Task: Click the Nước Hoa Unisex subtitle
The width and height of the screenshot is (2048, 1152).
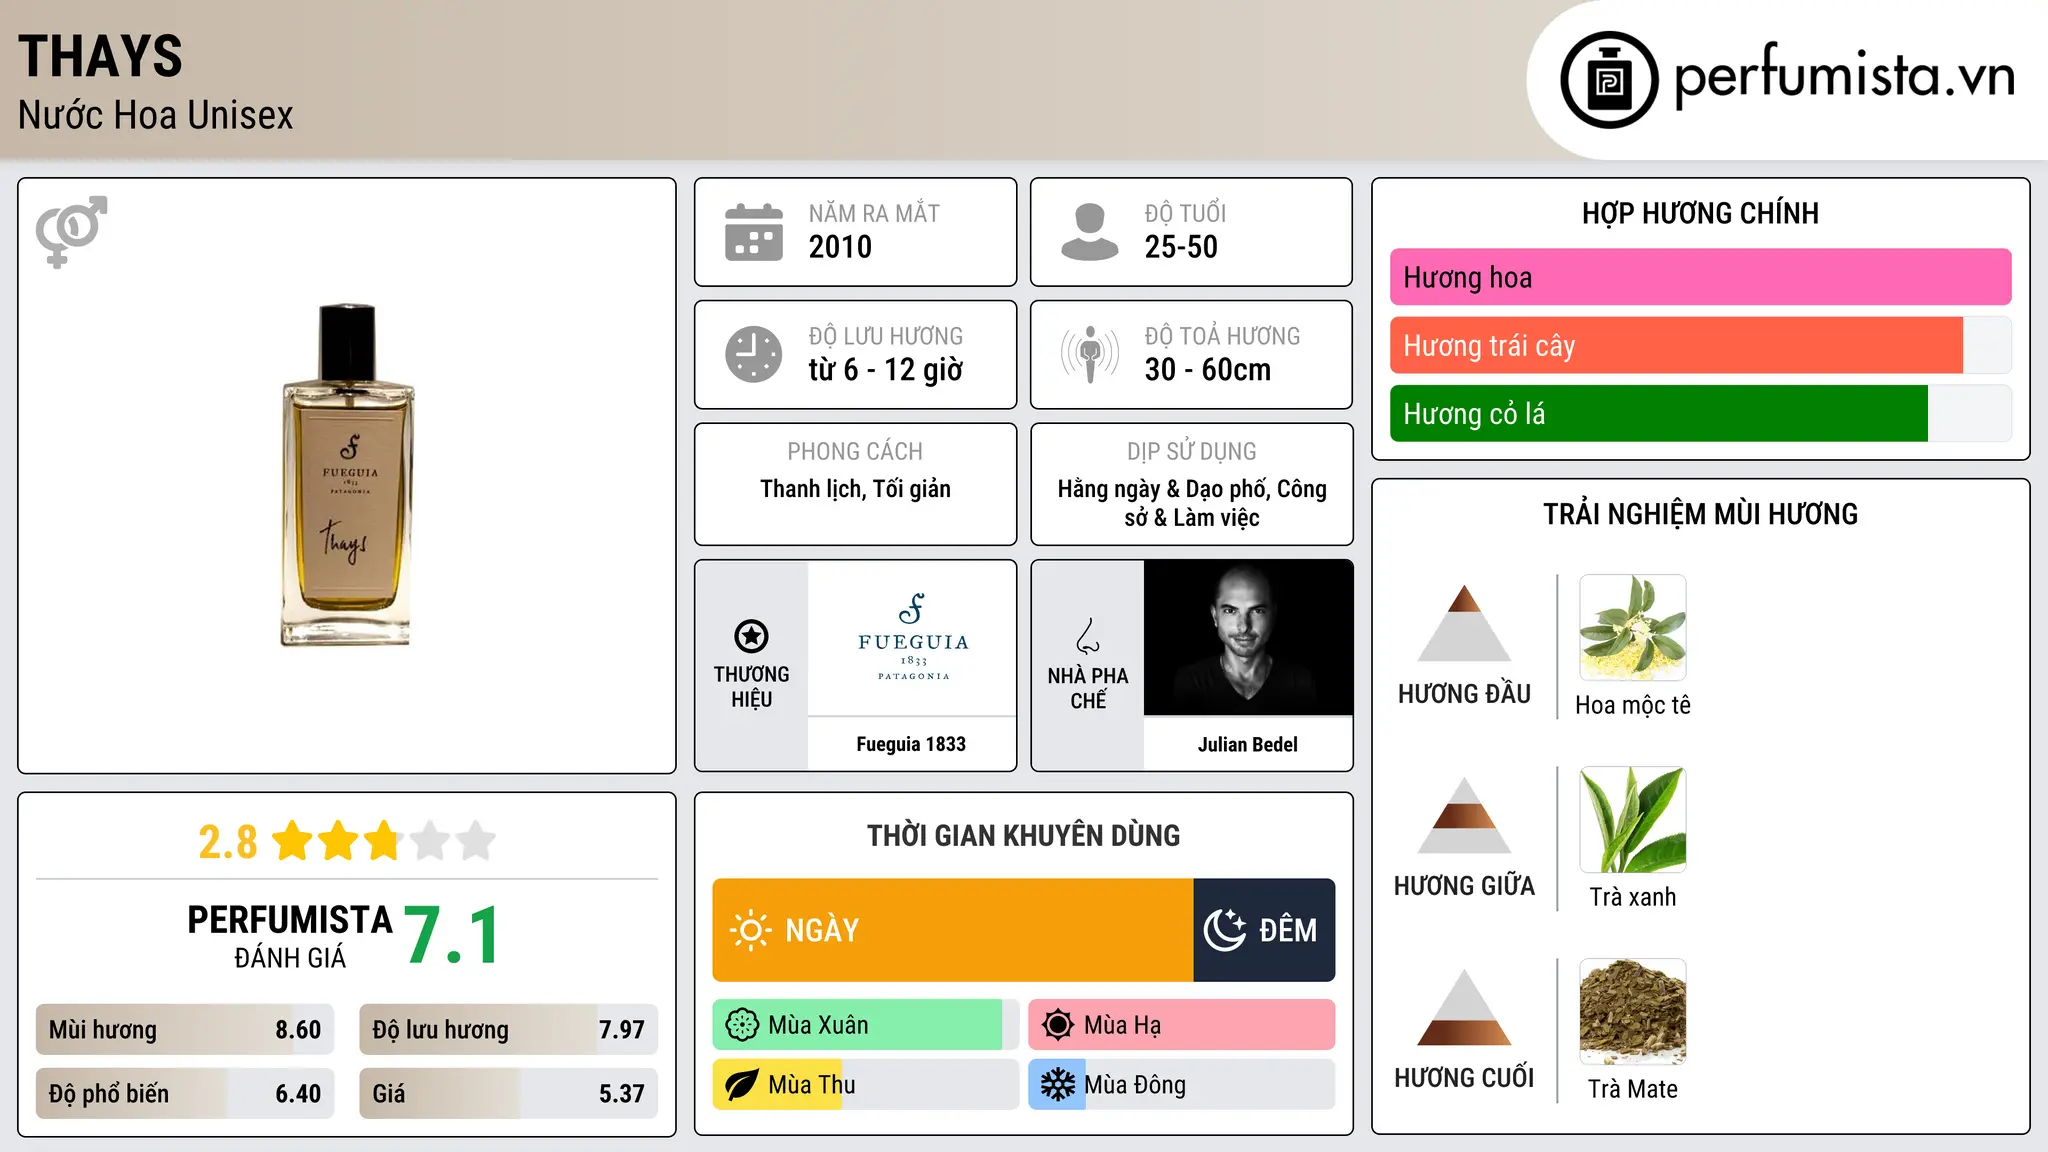Action: tap(156, 116)
